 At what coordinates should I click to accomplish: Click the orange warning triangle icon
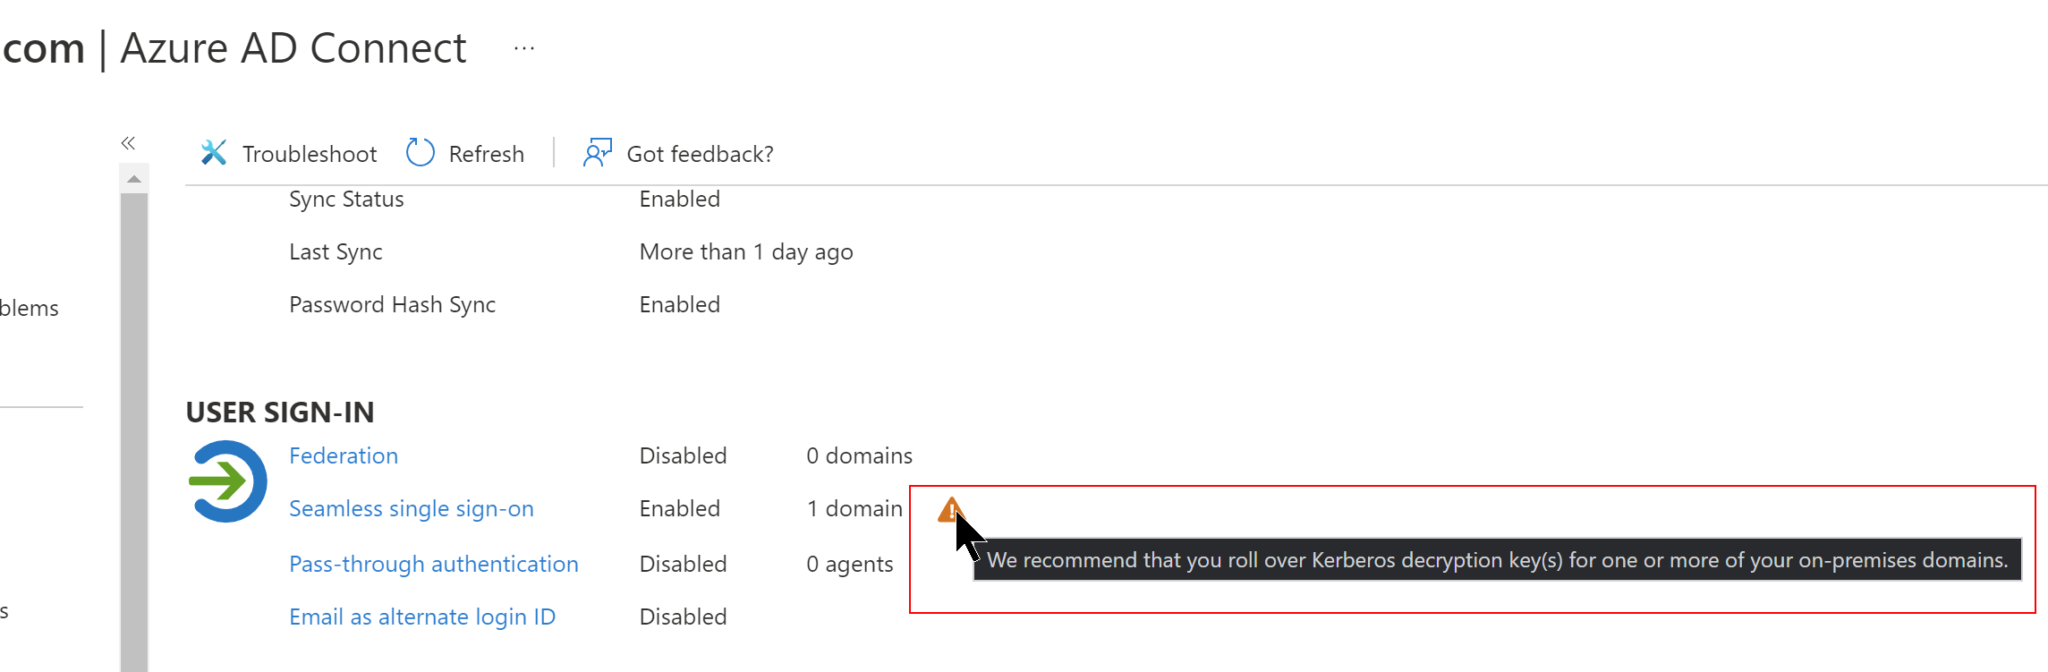tap(950, 509)
